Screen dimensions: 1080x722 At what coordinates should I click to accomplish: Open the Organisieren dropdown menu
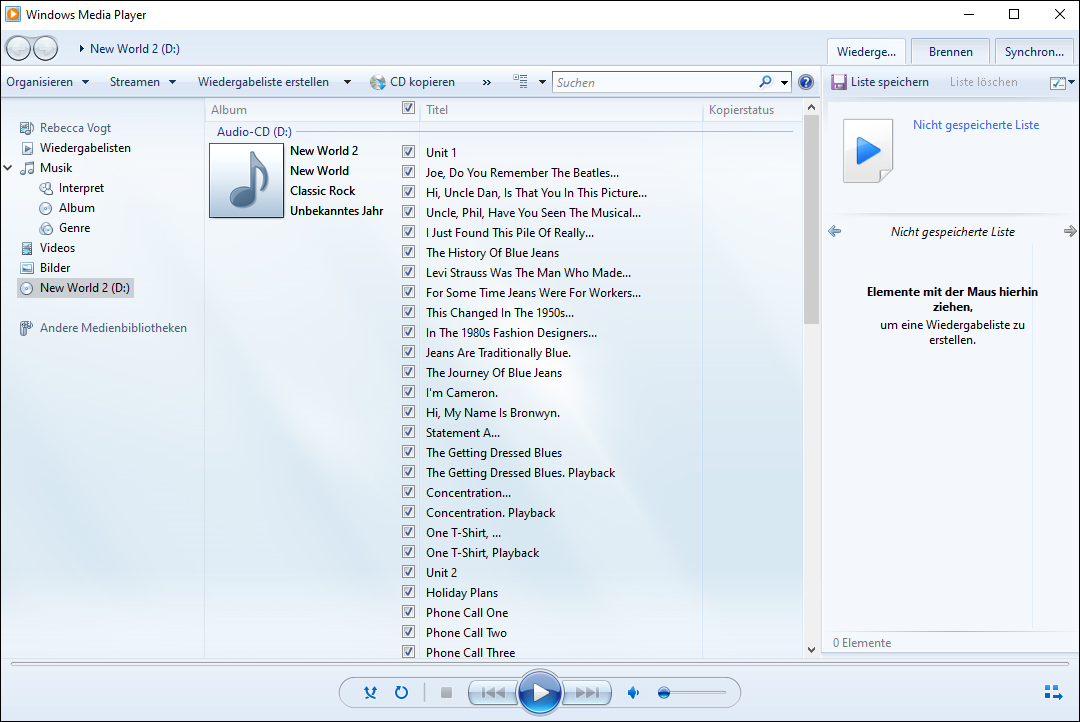pyautogui.click(x=48, y=82)
